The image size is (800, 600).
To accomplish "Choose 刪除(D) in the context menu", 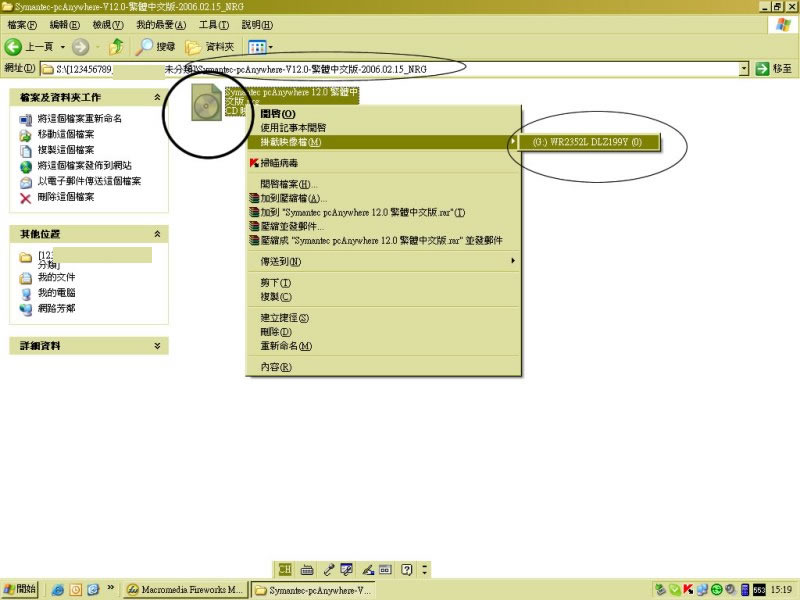I will coord(384,332).
